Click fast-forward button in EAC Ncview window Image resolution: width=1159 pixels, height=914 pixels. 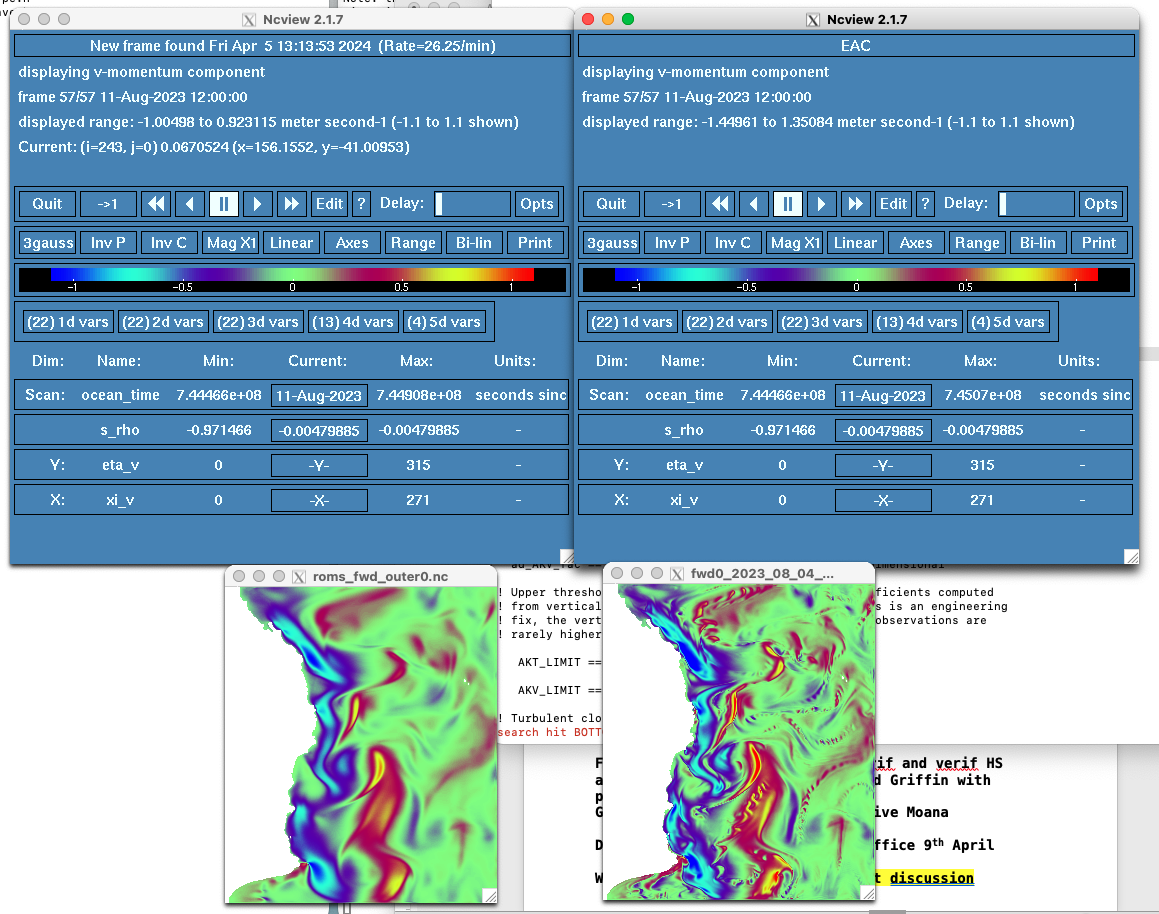click(x=855, y=204)
